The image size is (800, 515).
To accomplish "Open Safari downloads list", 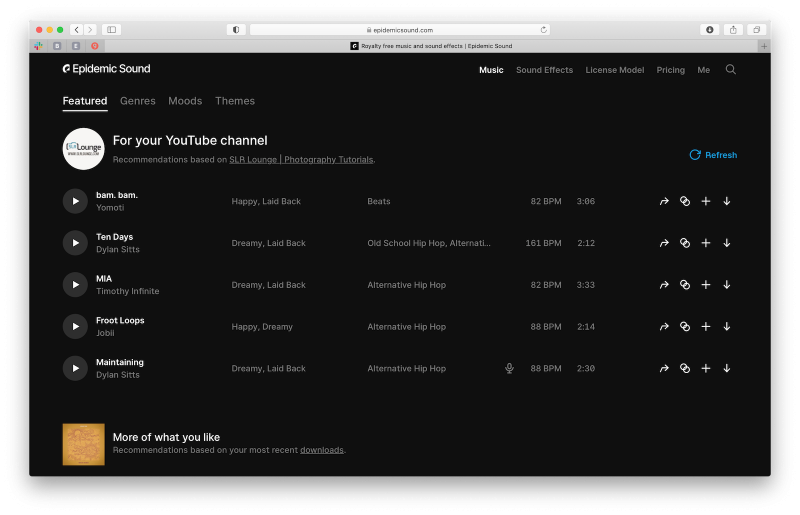I will pos(710,30).
